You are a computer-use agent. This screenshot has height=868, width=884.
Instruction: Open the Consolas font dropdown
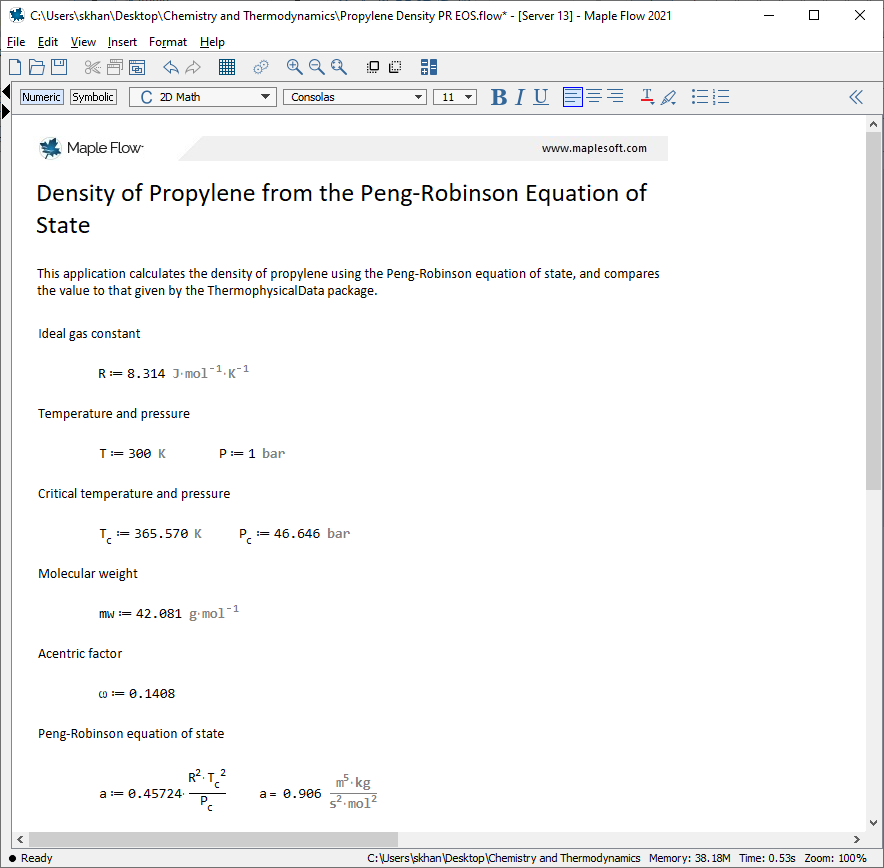pyautogui.click(x=355, y=97)
